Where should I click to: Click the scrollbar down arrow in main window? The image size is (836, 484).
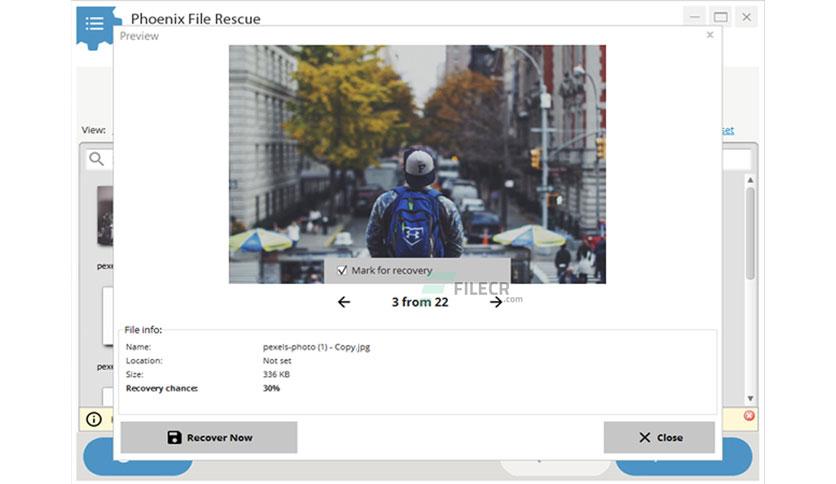click(750, 398)
